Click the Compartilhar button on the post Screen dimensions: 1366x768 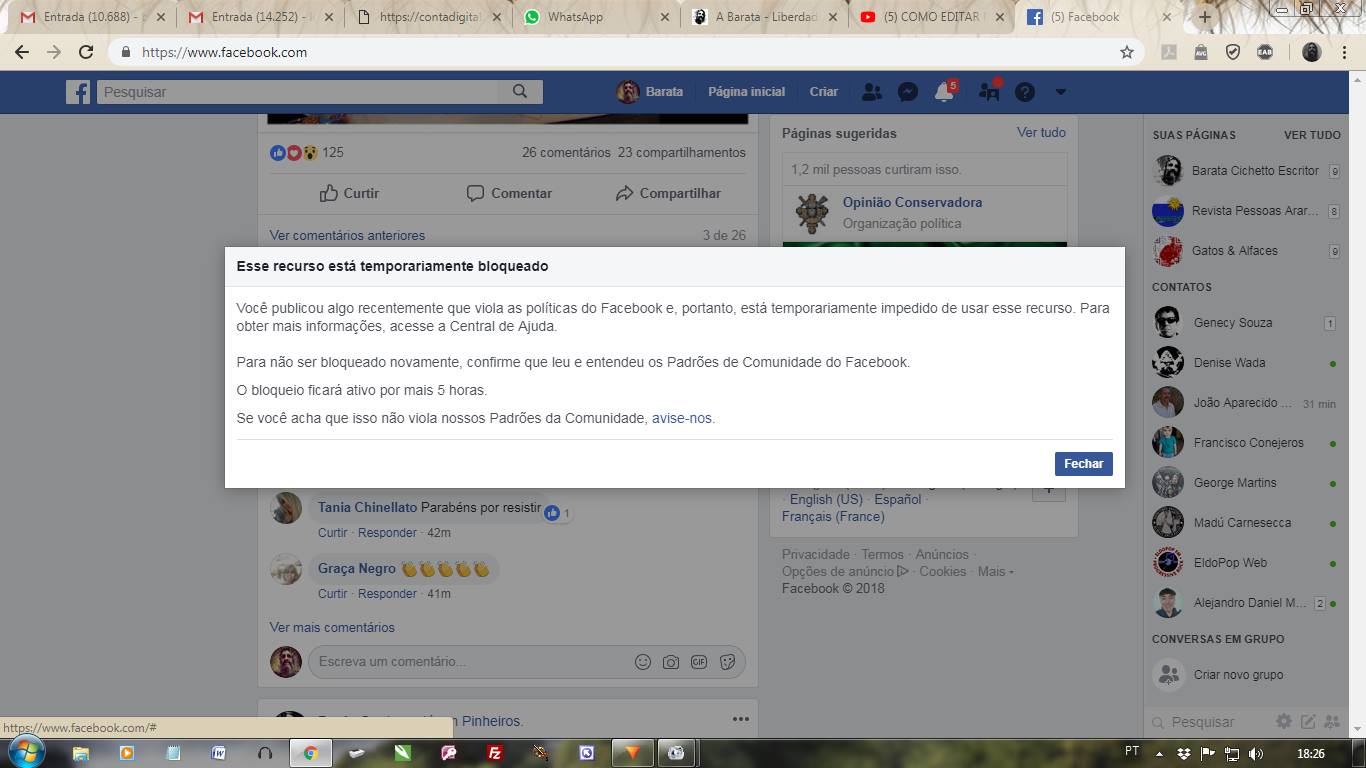tap(668, 193)
